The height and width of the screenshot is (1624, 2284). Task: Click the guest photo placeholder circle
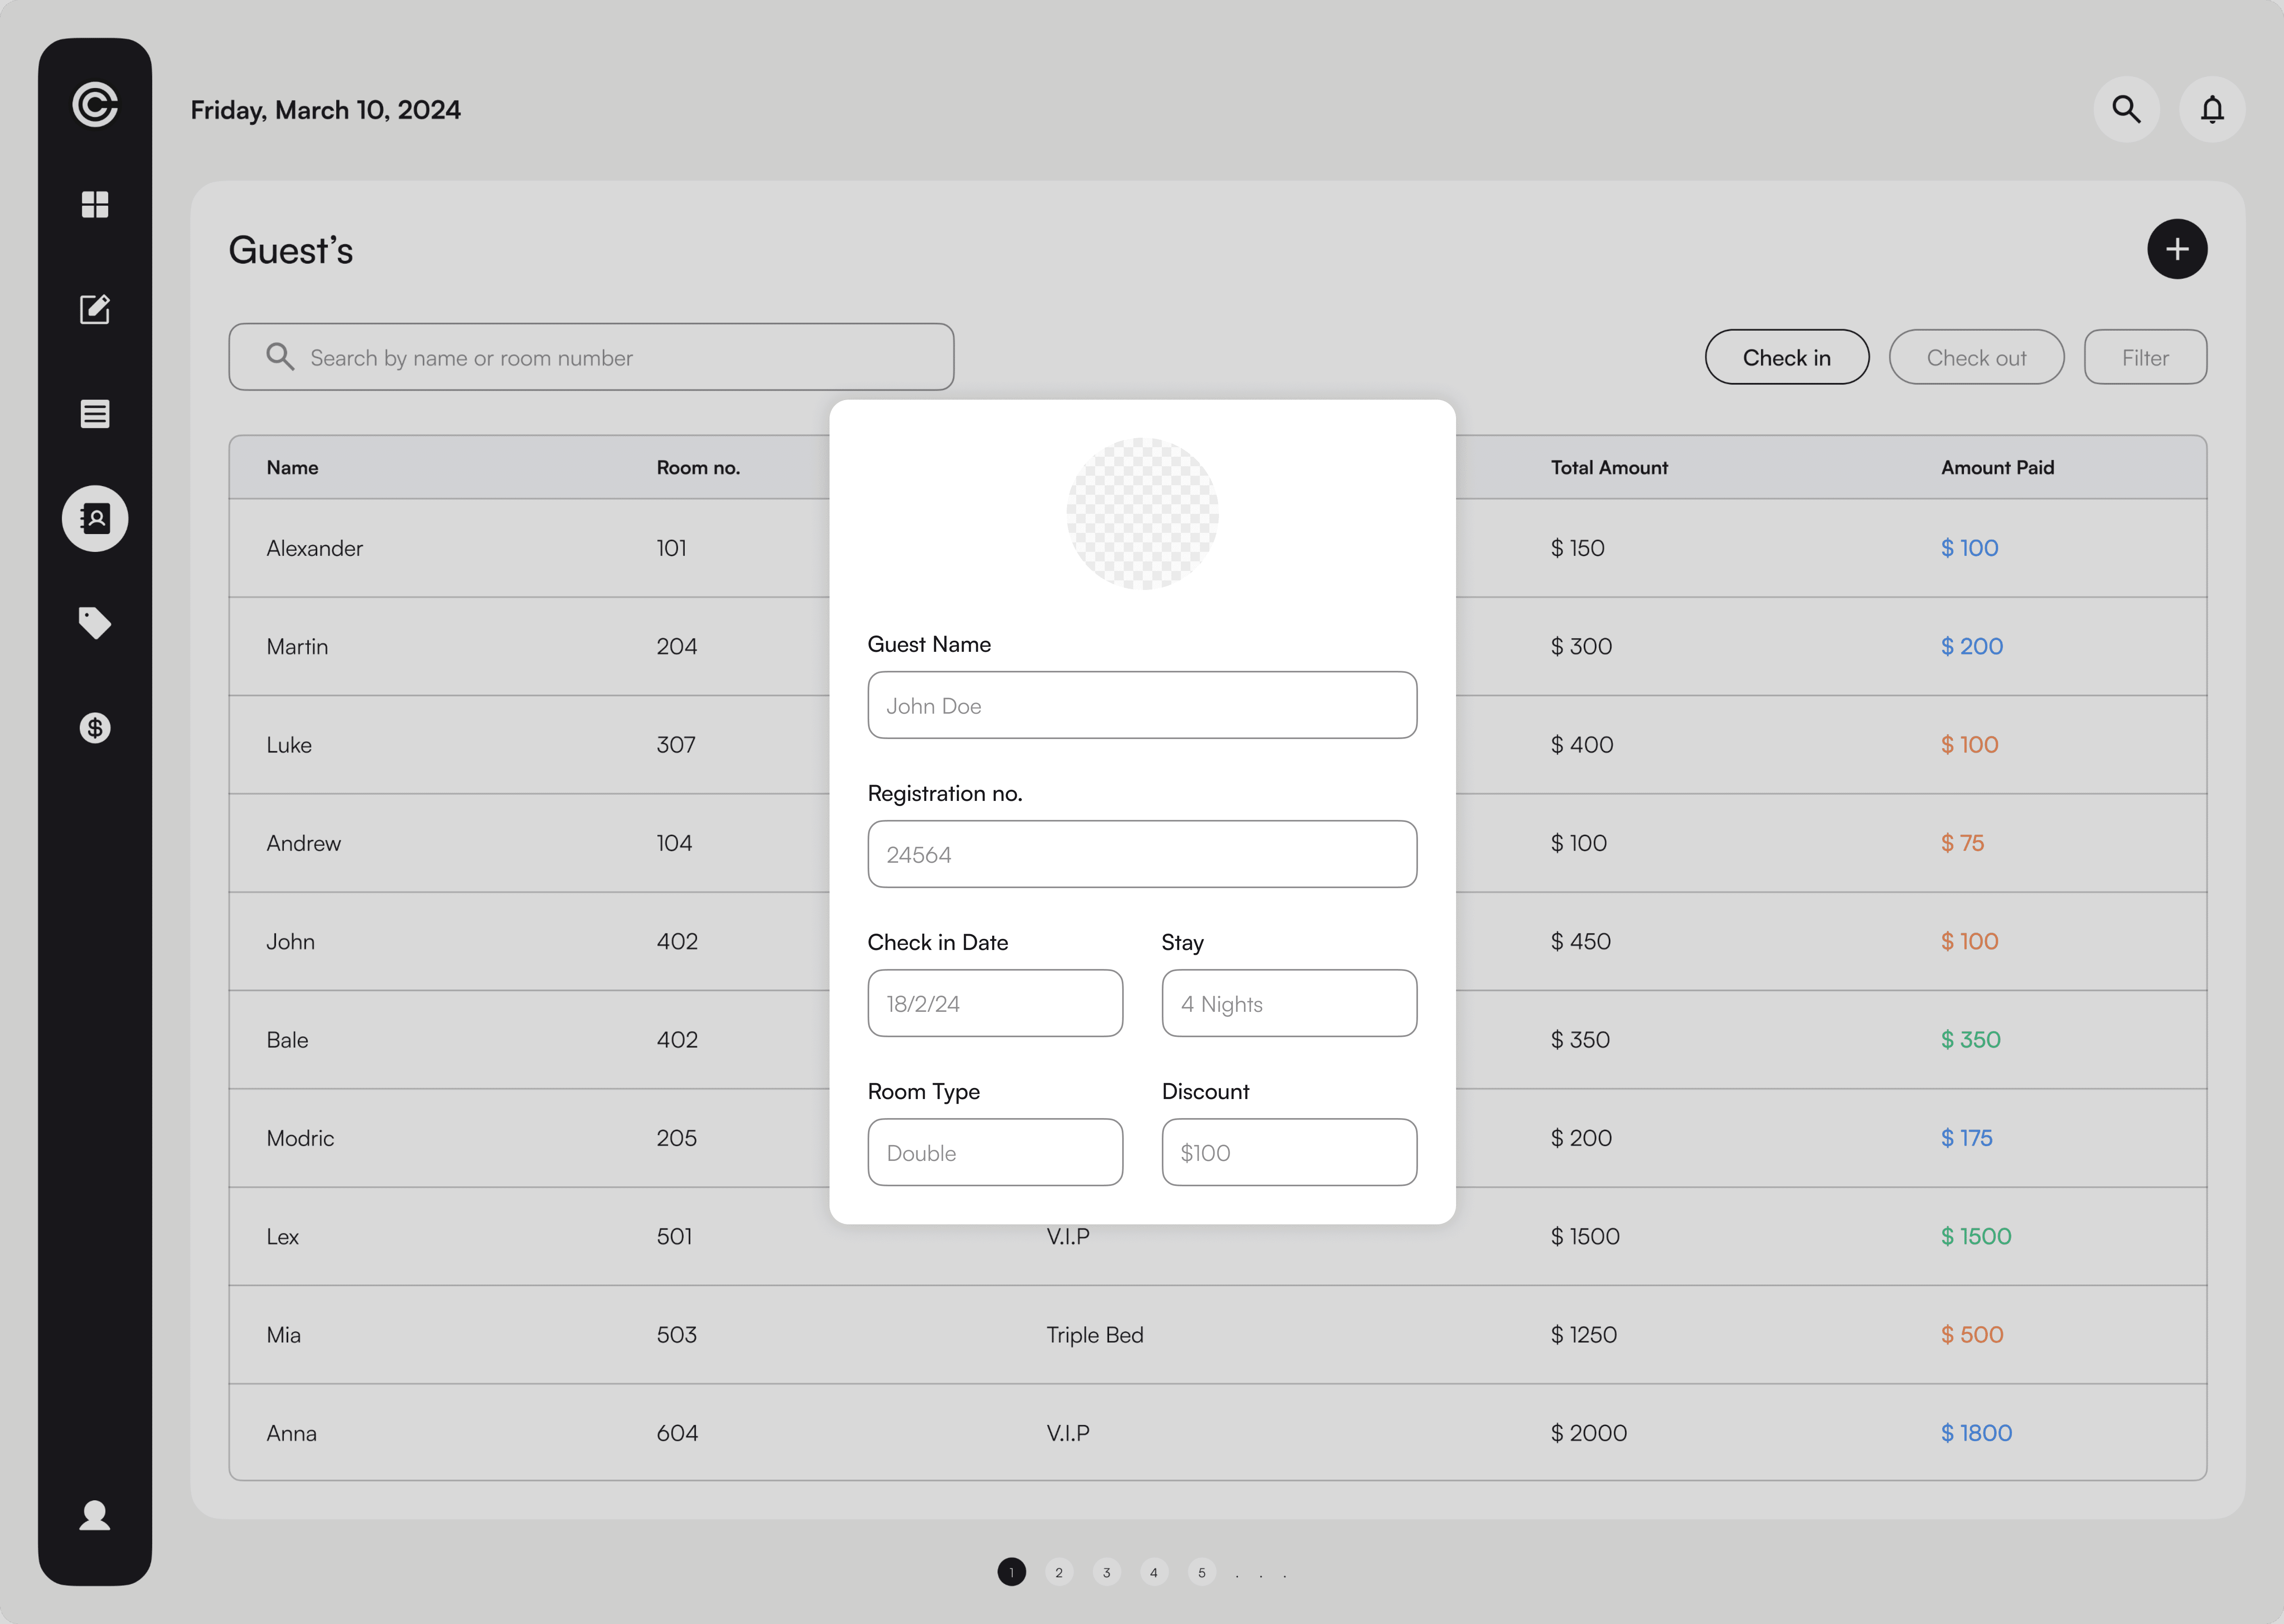tap(1142, 513)
